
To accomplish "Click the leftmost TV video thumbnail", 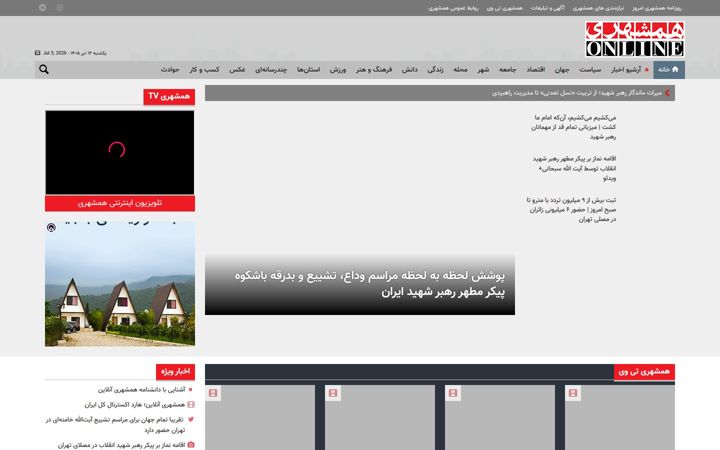I will [260, 417].
